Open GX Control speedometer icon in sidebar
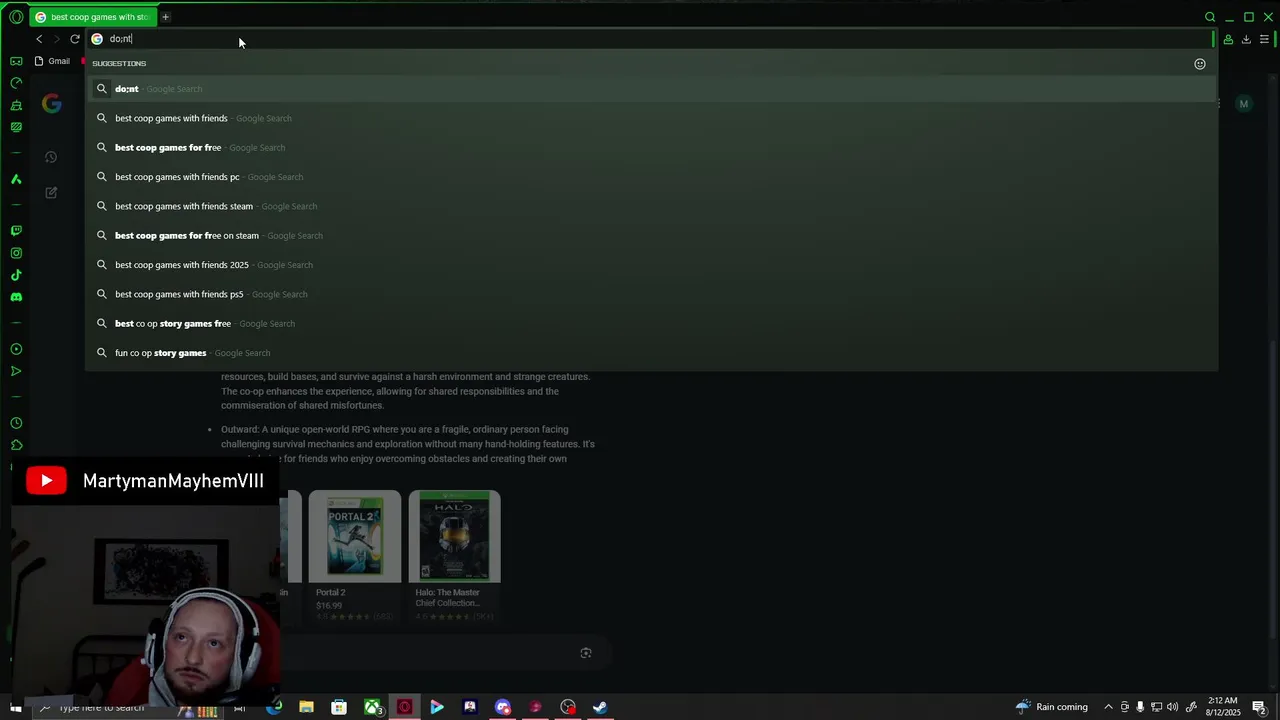Image resolution: width=1280 pixels, height=720 pixels. [x=16, y=83]
